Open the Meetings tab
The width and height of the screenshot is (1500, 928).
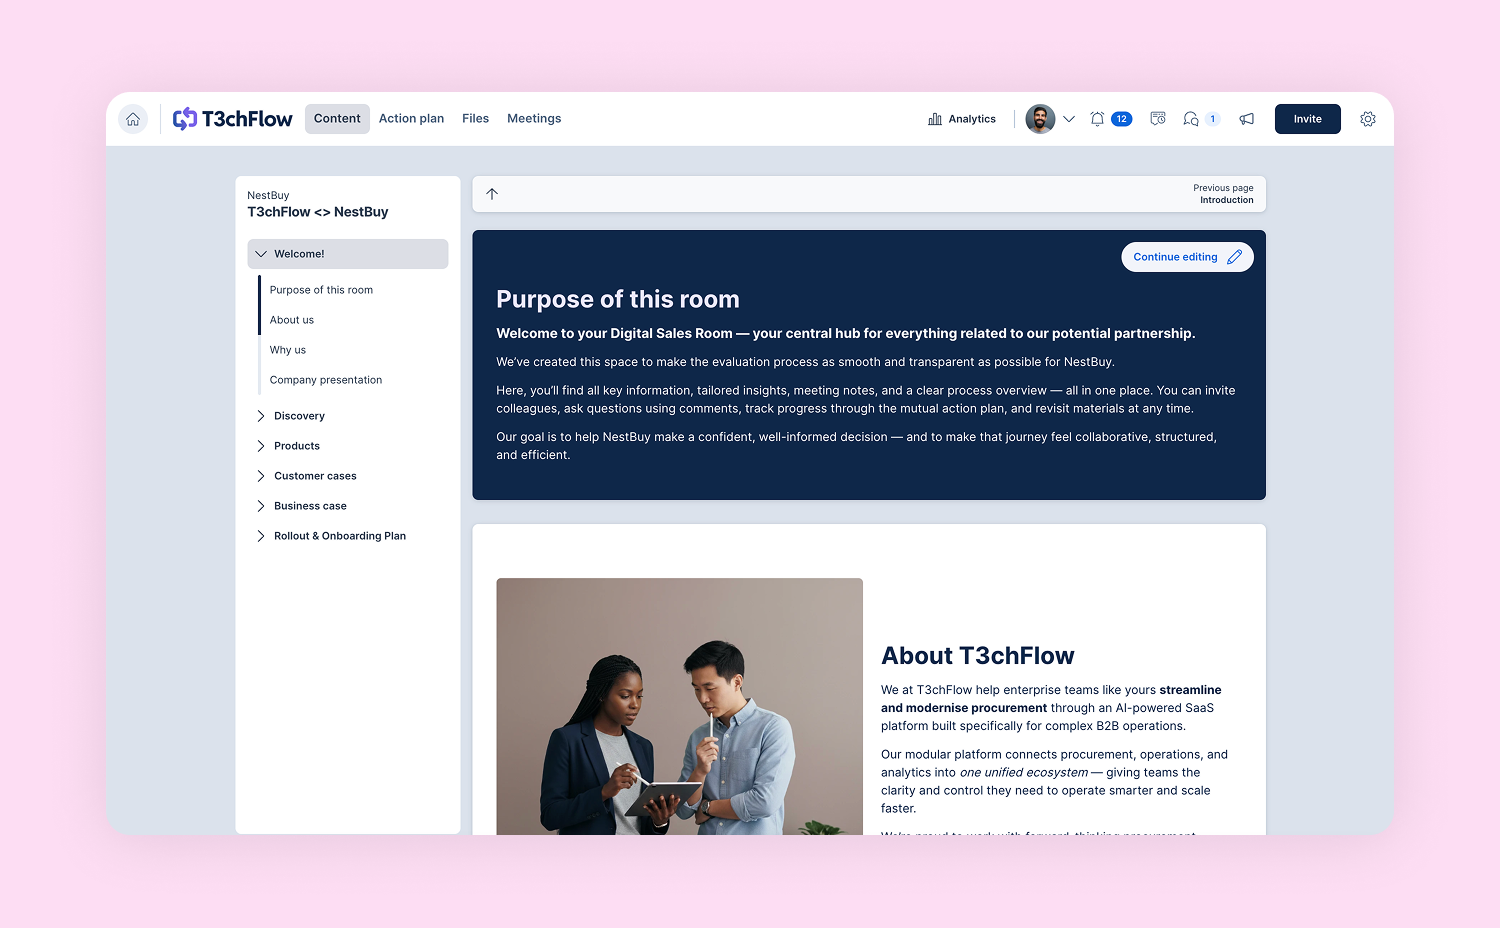click(x=534, y=119)
